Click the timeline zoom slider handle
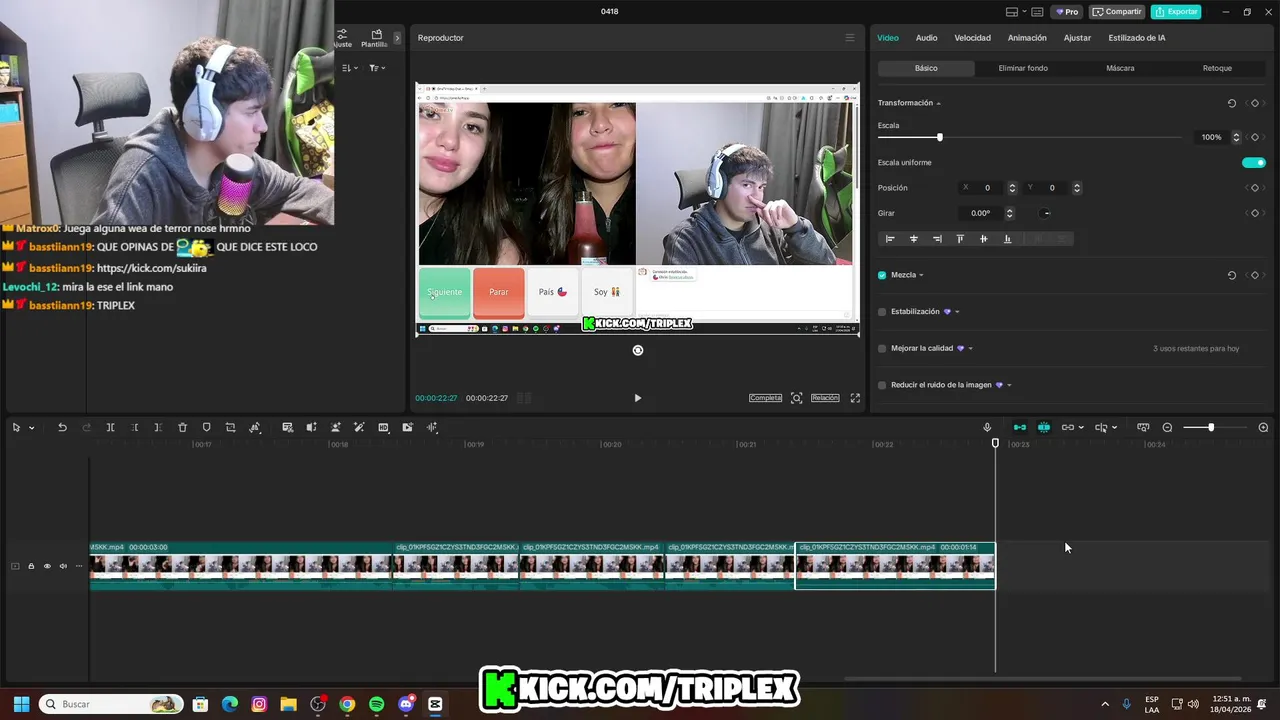 click(1211, 428)
